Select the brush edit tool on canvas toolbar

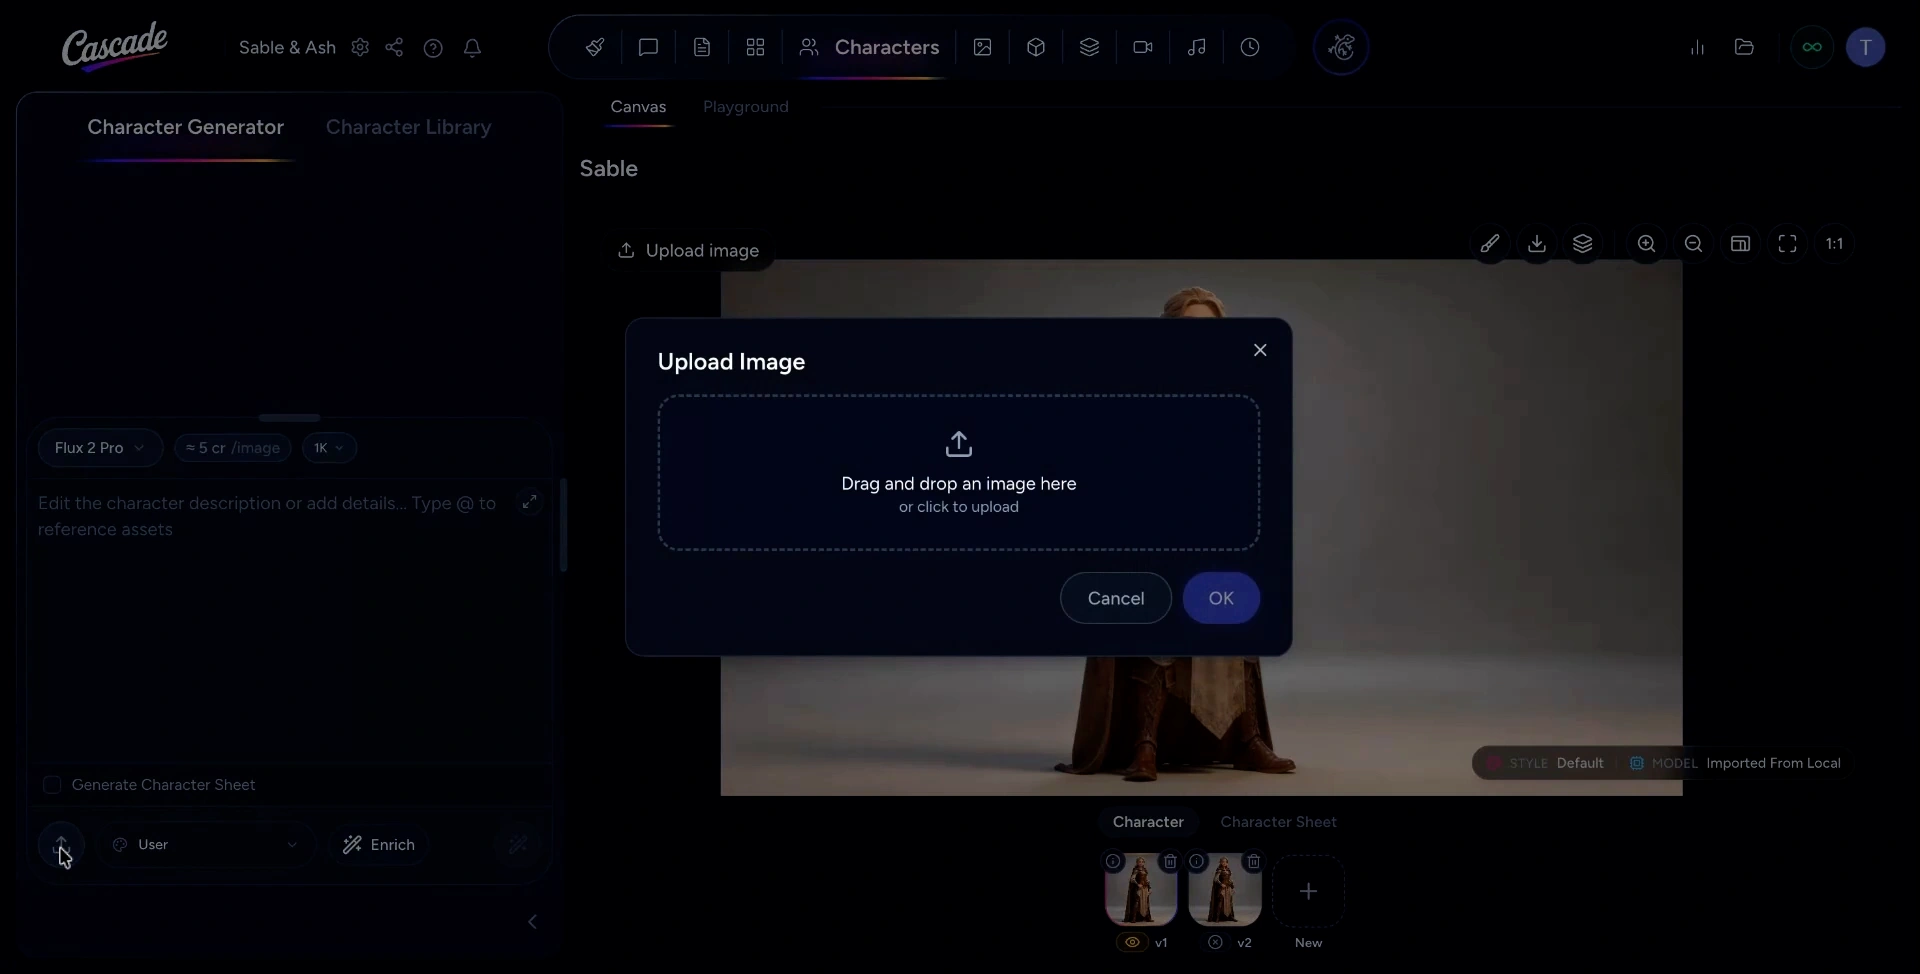click(1490, 243)
